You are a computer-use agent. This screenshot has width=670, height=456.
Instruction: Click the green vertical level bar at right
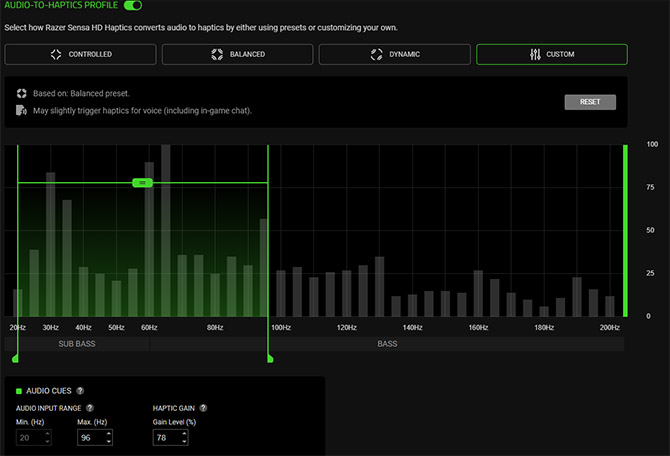[626, 231]
